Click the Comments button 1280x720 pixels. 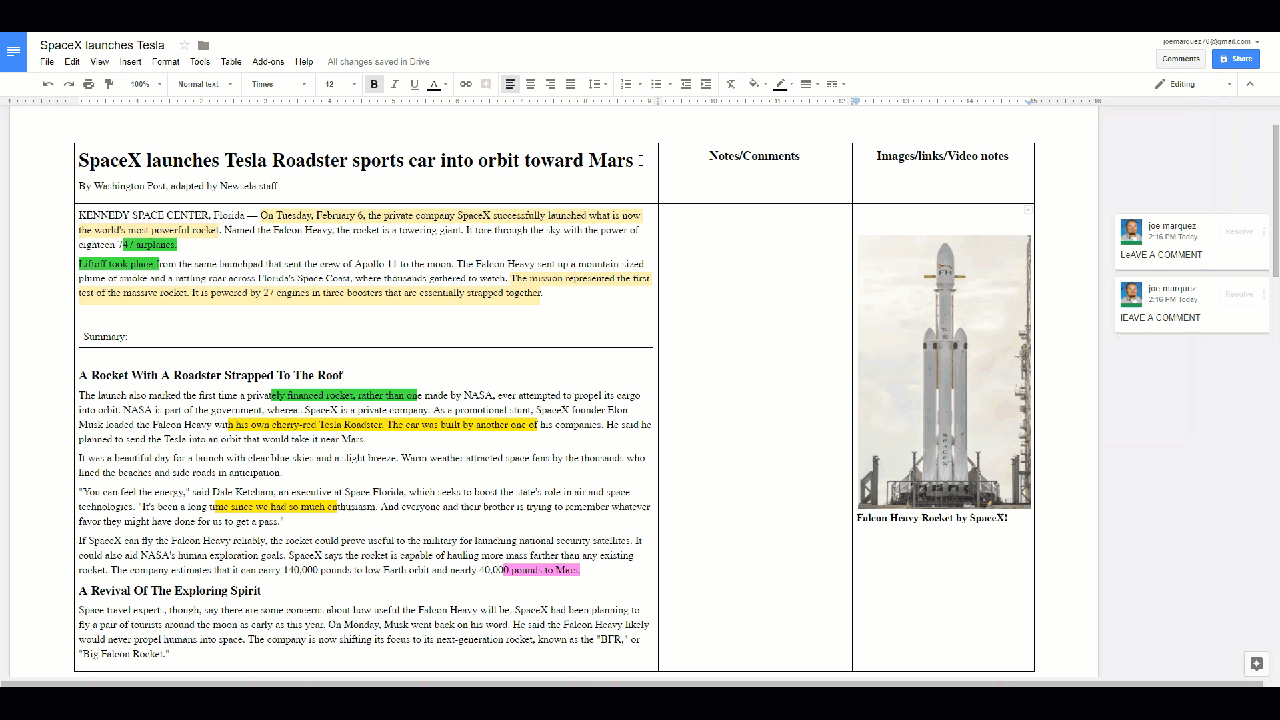click(1181, 59)
